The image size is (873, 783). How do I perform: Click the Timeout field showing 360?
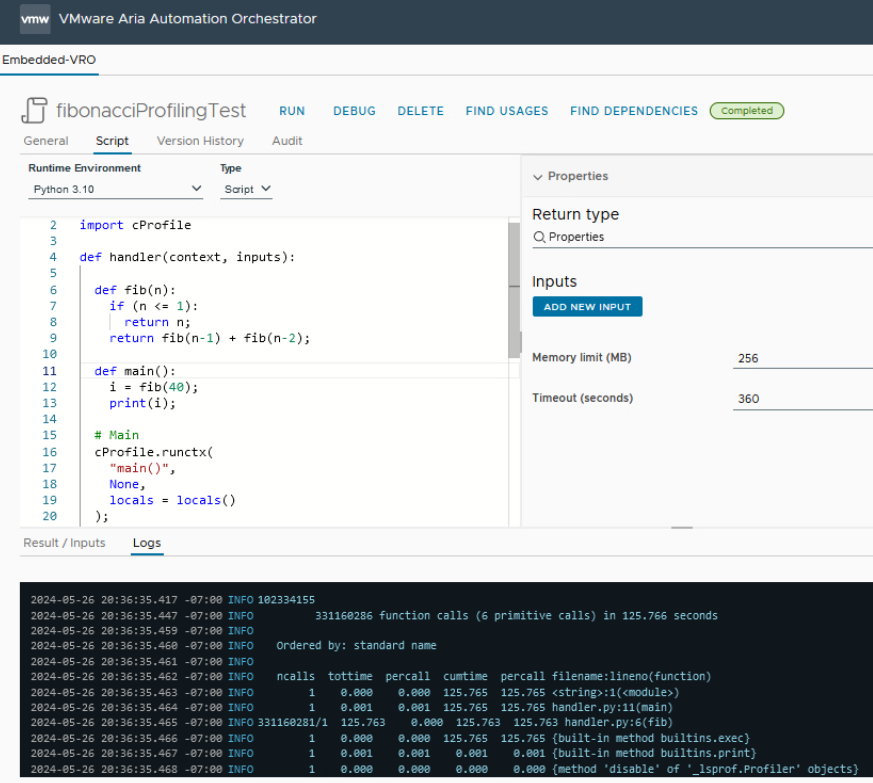point(802,399)
